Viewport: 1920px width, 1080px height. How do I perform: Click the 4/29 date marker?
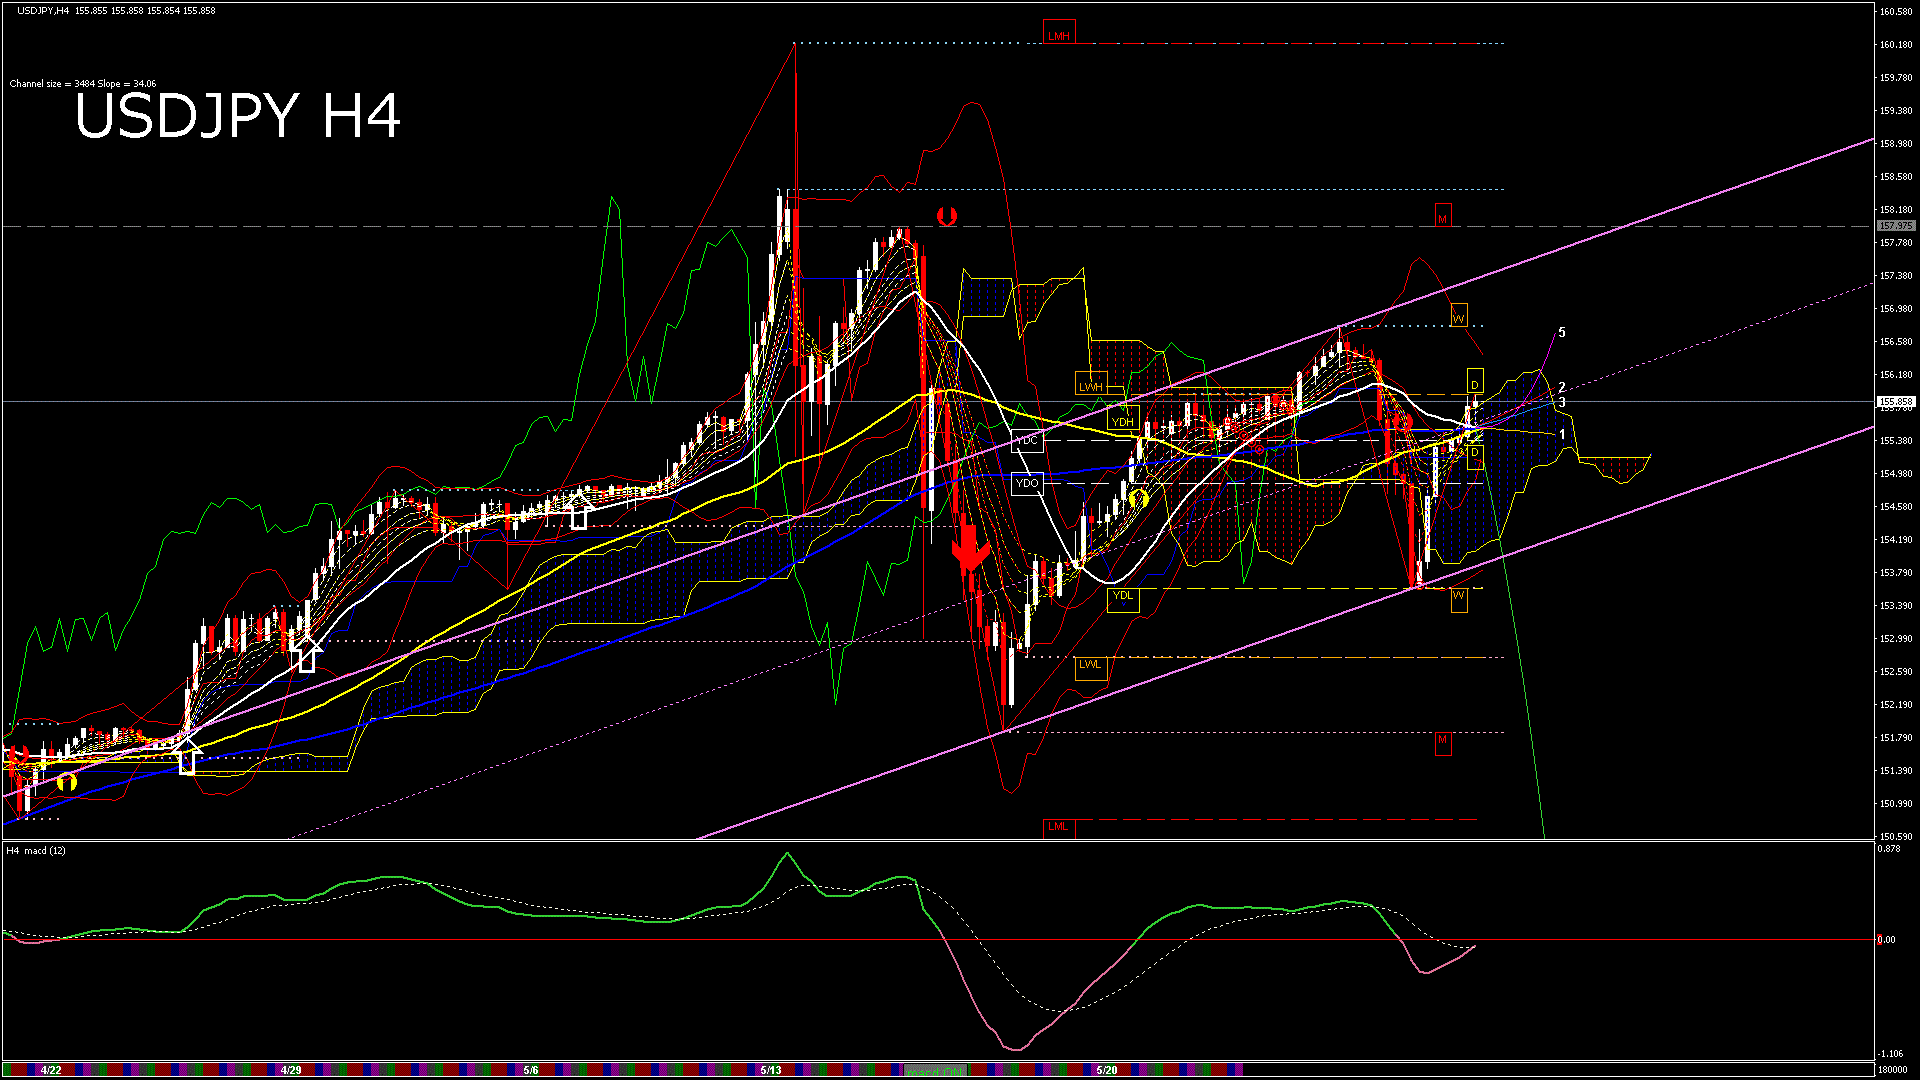[291, 1070]
